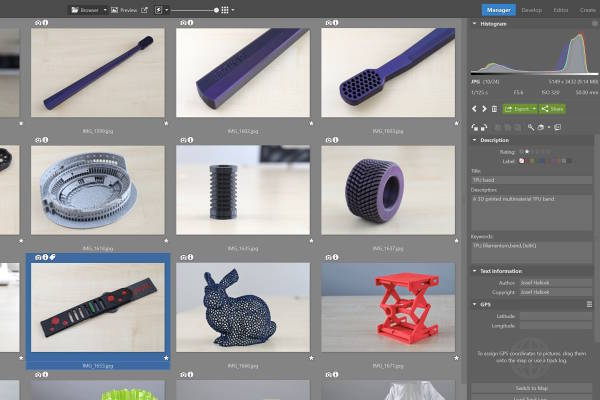The image size is (600, 400).
Task: Set the one-star rating in Description
Action: coord(527,152)
